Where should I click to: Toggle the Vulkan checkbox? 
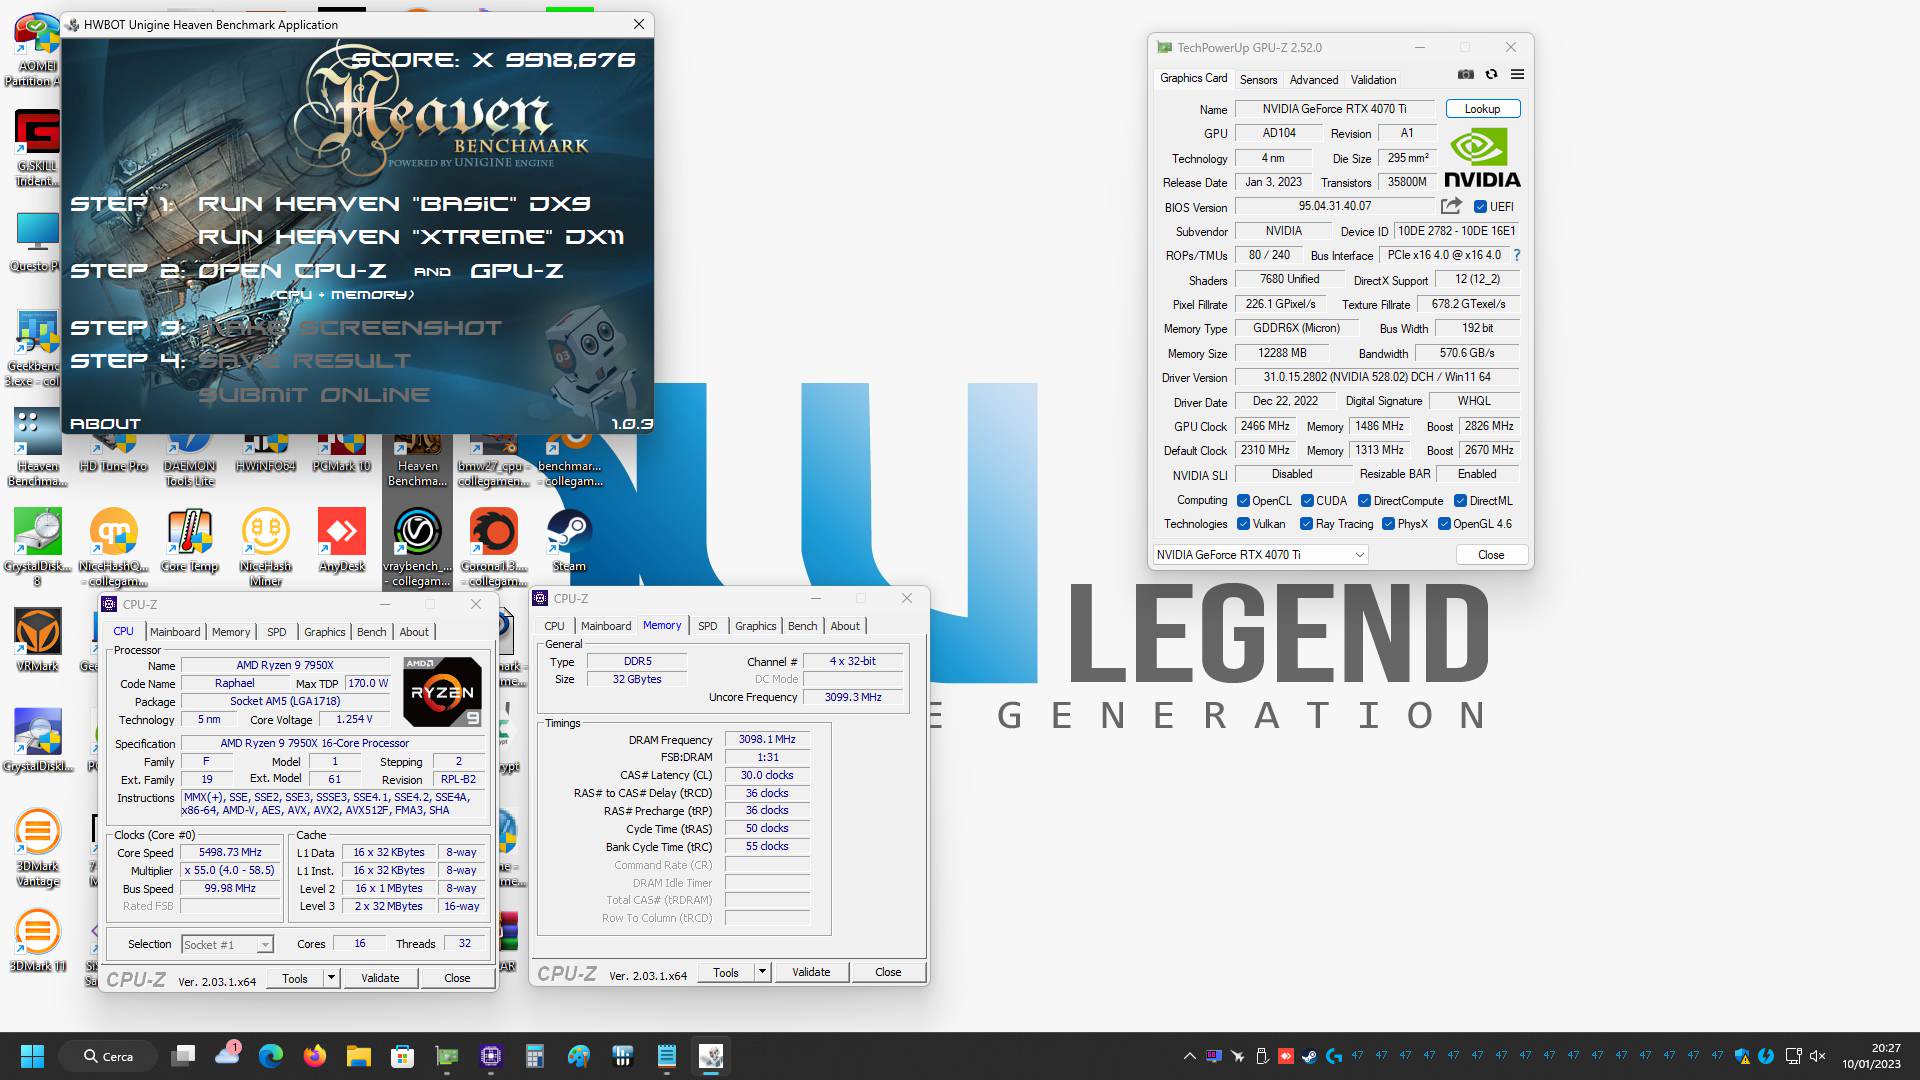click(x=1243, y=524)
